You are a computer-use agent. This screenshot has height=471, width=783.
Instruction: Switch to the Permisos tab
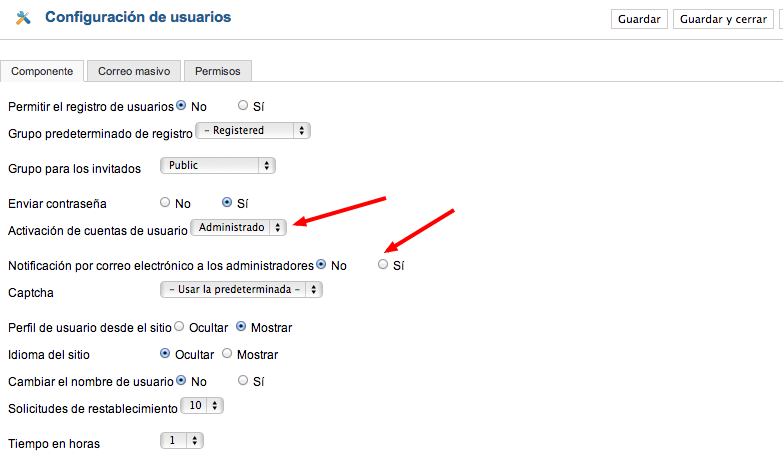point(218,71)
